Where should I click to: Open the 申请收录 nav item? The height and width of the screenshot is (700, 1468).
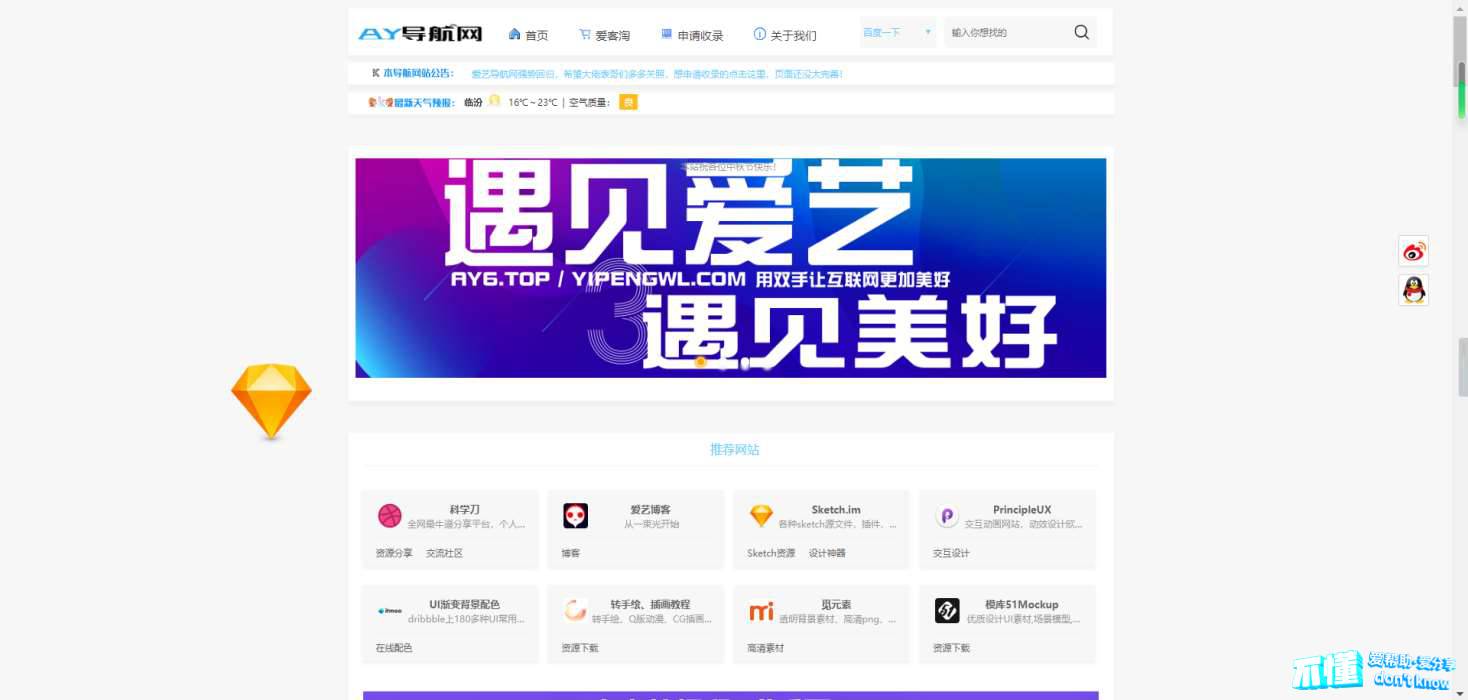coord(692,35)
